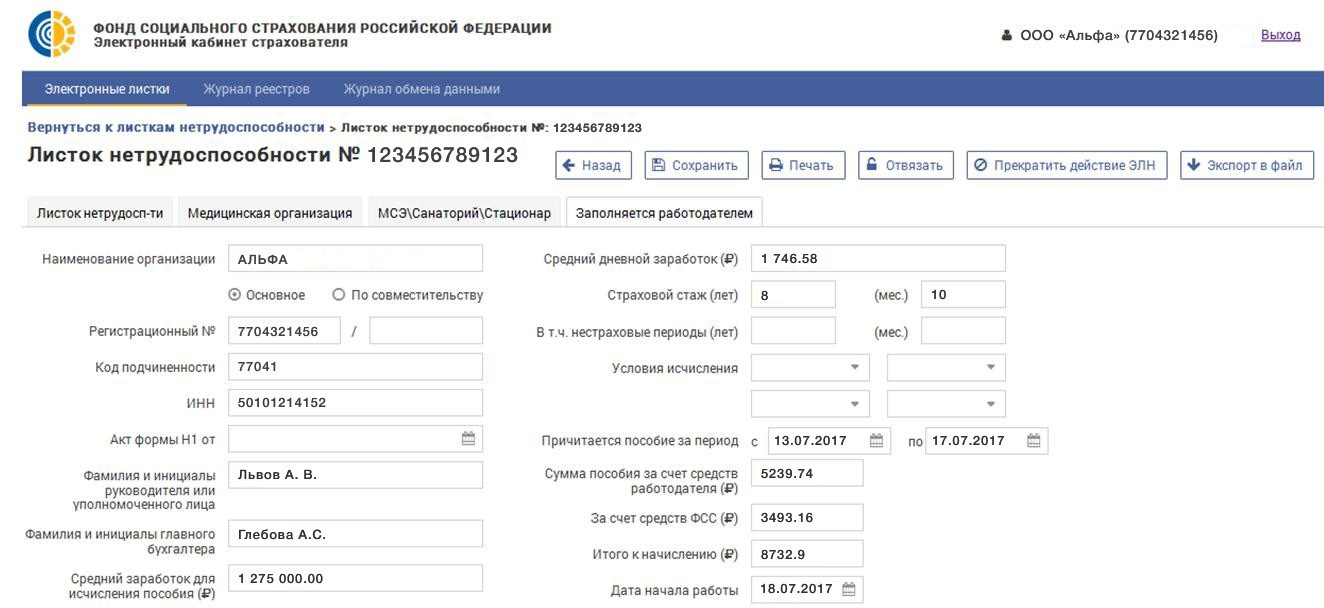Click the Выход logout link
Image resolution: width=1324 pixels, height=608 pixels.
point(1280,35)
